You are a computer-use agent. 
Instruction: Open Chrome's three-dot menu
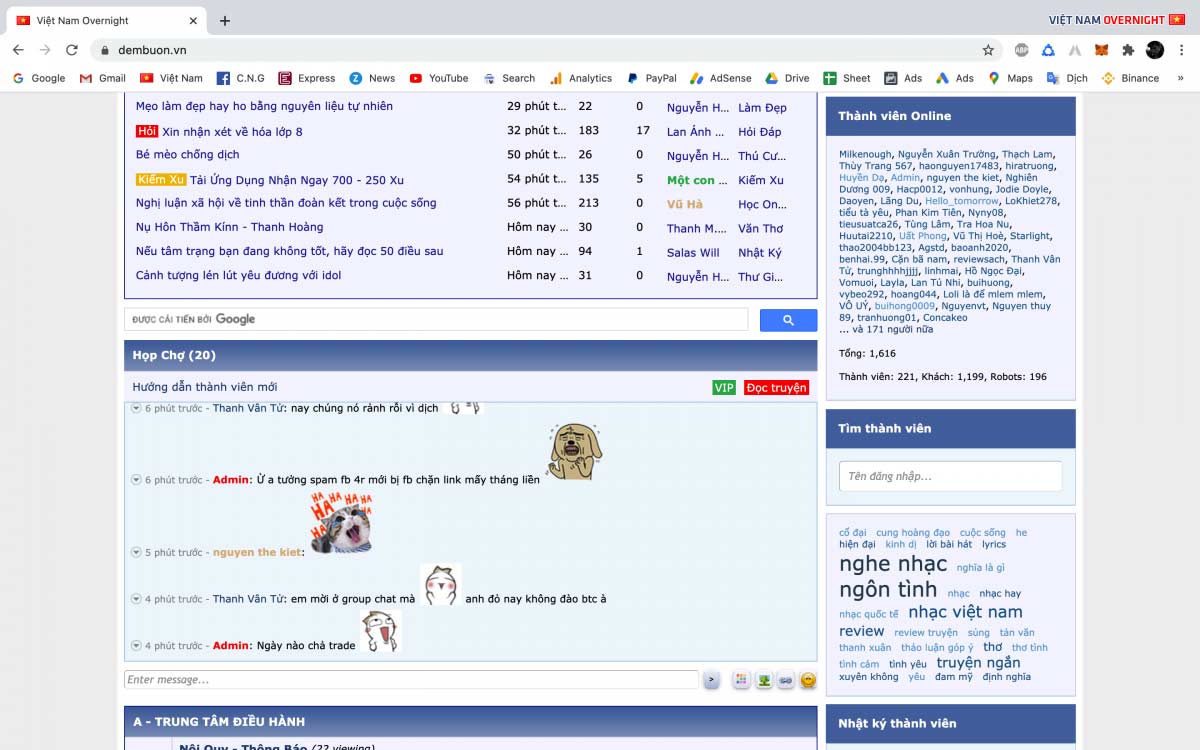1182,50
